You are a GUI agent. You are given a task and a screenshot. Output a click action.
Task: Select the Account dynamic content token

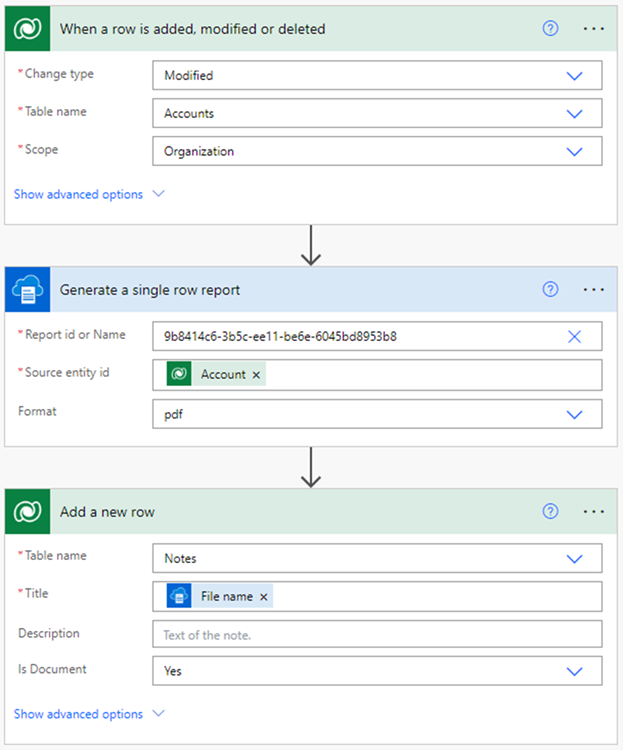point(216,374)
